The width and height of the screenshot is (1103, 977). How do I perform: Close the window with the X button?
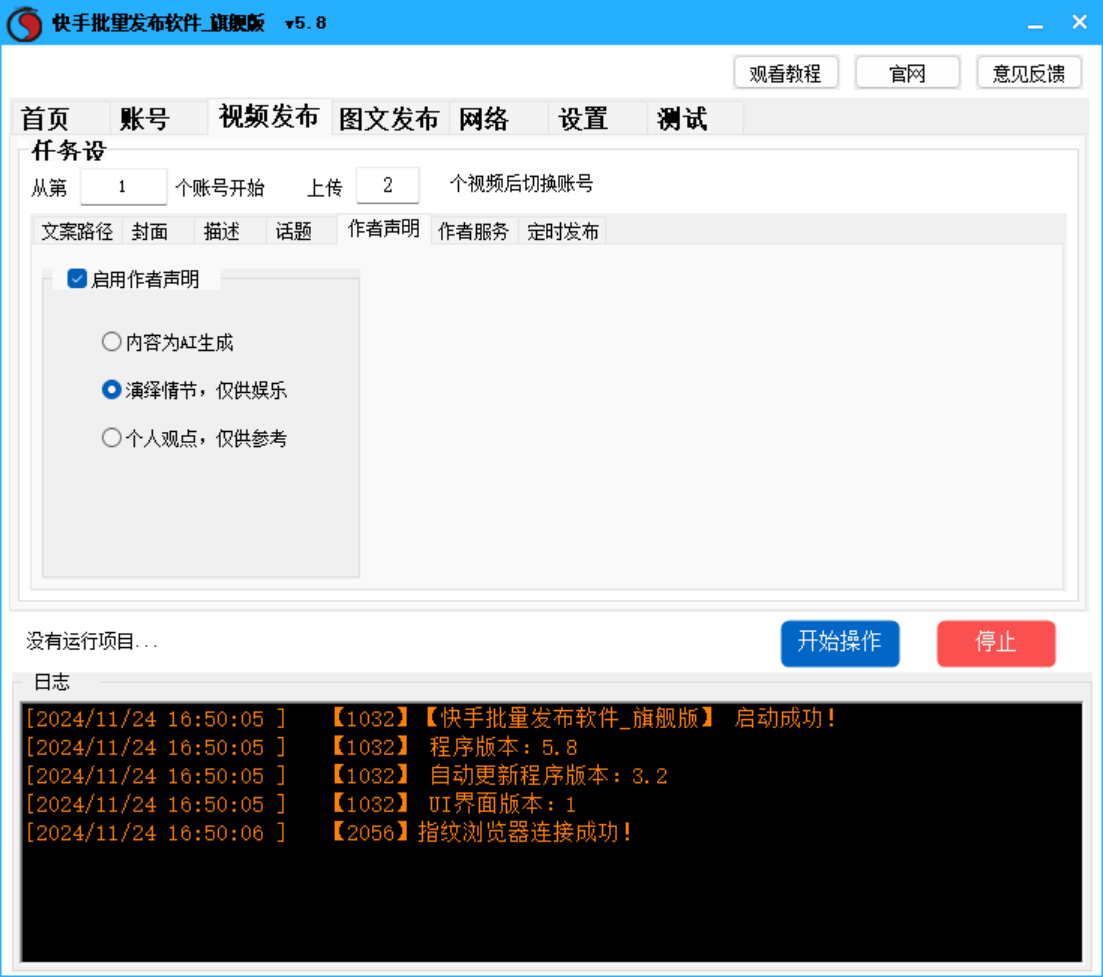point(1079,23)
